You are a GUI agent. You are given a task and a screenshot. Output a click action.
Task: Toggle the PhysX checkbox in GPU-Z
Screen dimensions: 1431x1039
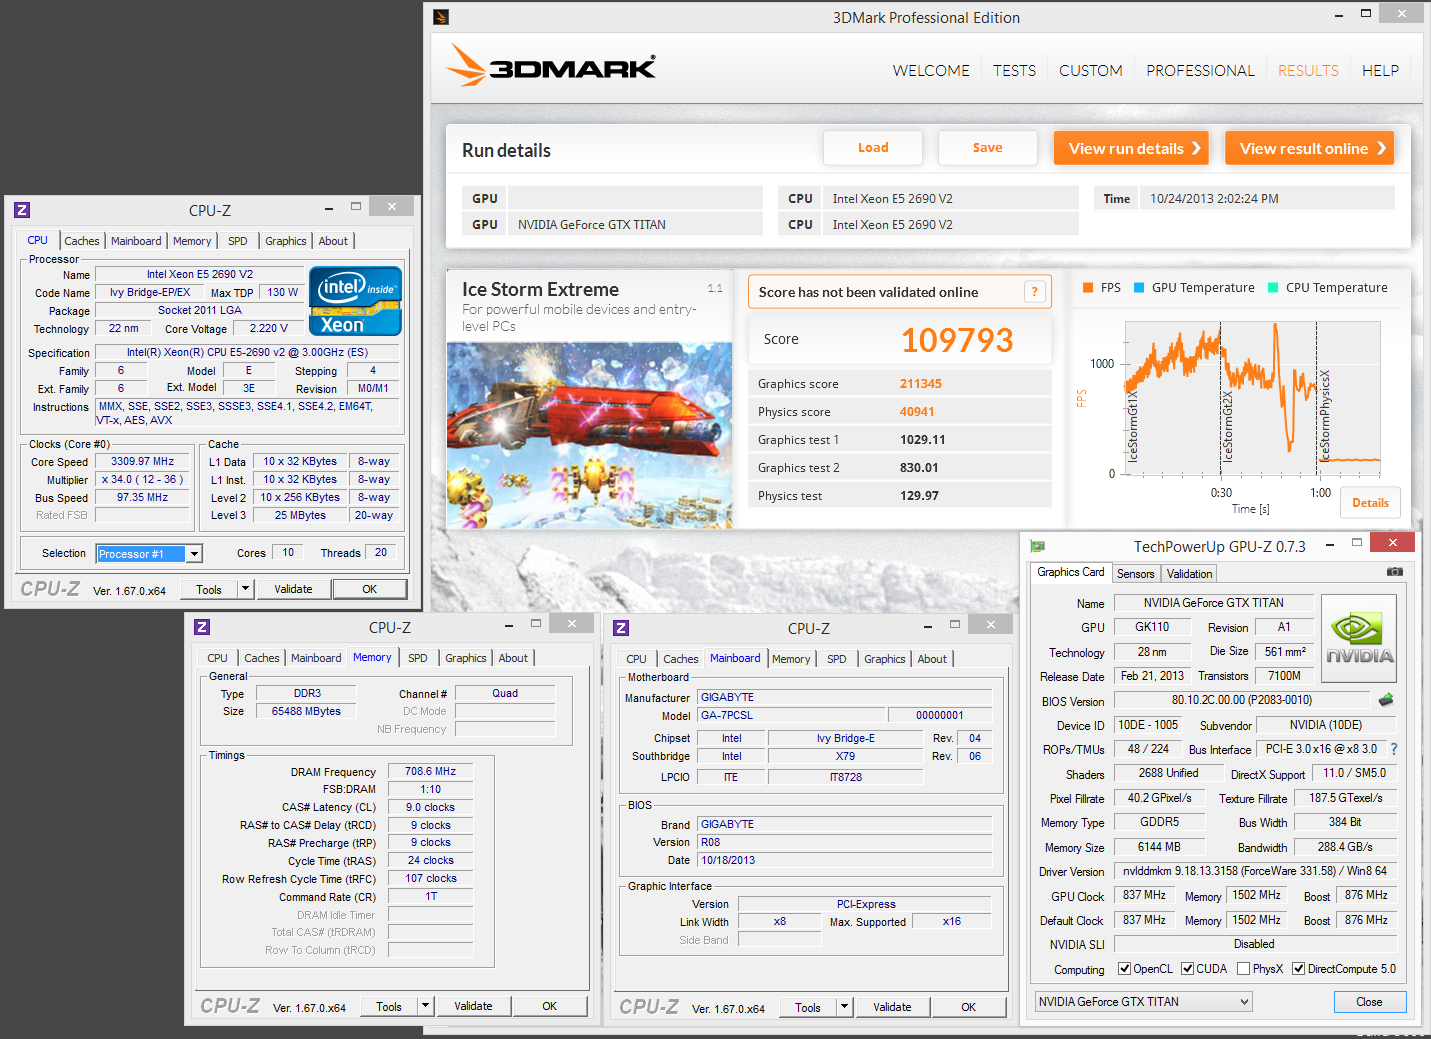point(1243,969)
